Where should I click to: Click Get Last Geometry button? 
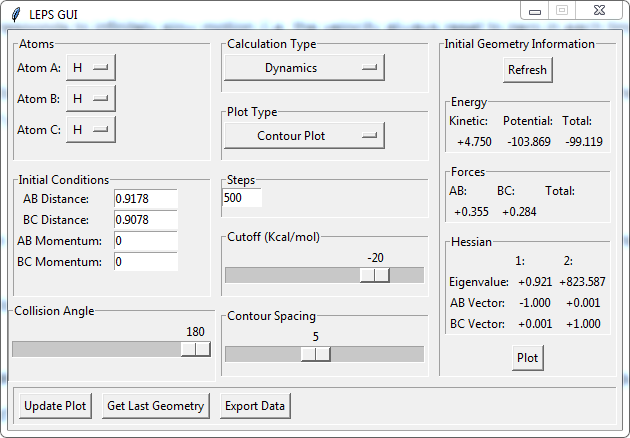[x=156, y=406]
